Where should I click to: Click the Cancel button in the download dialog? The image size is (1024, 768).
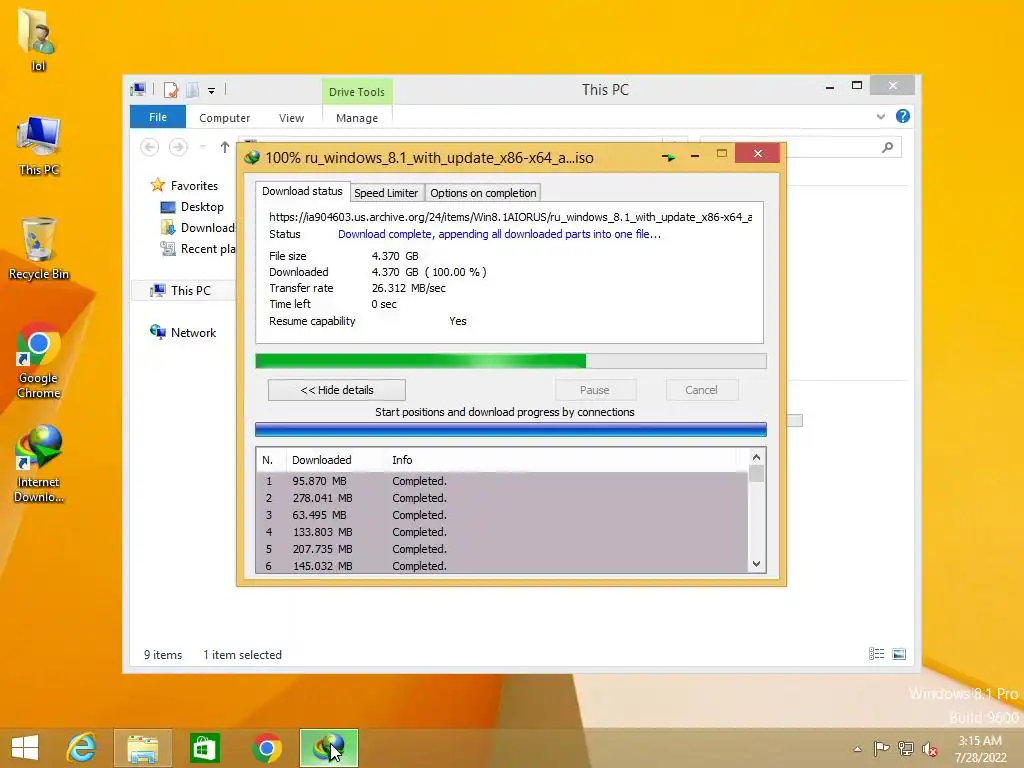click(x=702, y=390)
